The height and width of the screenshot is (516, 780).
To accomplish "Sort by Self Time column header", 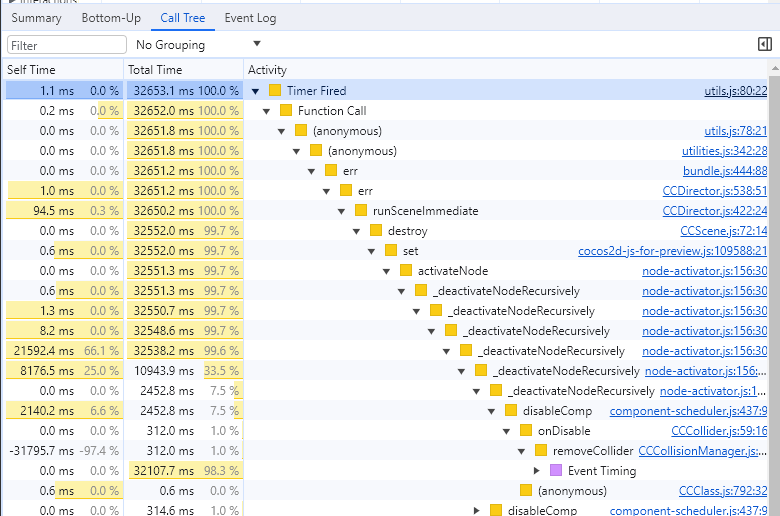I will tap(63, 70).
